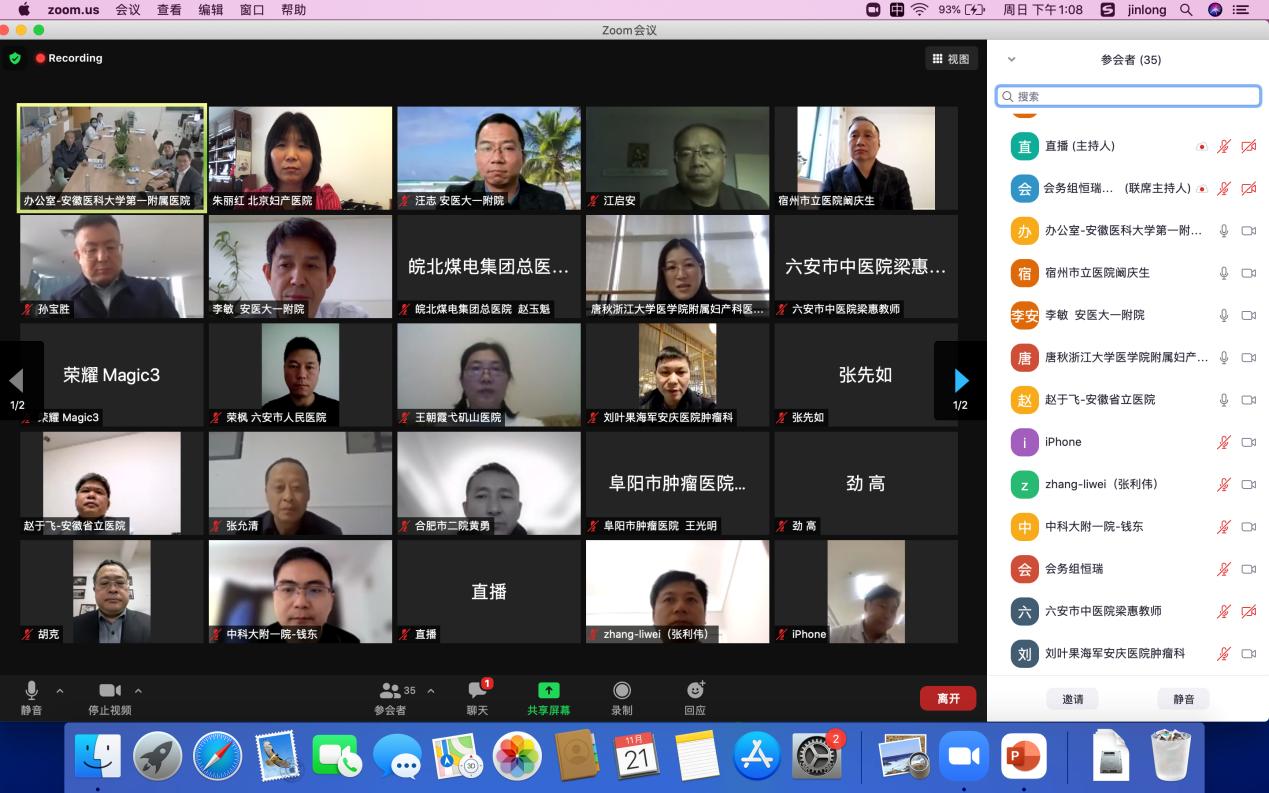
Task: Open the Reactions emoji icon
Action: coord(695,691)
